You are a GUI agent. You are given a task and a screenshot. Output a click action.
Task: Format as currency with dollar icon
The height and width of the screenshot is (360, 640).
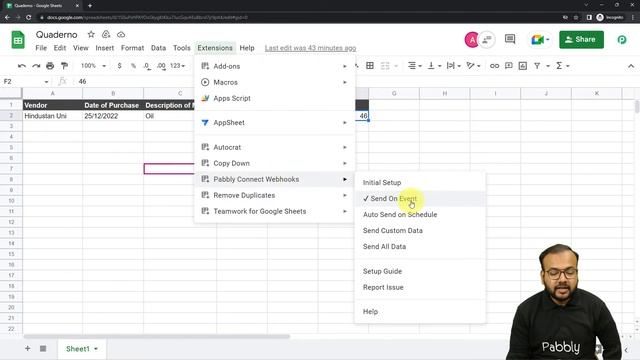(x=119, y=66)
